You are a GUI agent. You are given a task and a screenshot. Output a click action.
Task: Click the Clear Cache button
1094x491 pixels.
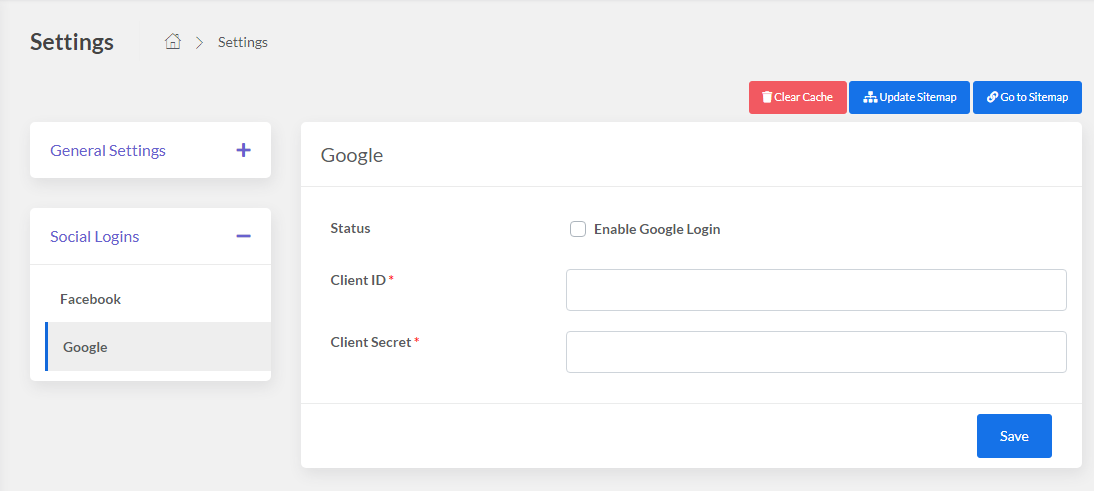(x=797, y=97)
